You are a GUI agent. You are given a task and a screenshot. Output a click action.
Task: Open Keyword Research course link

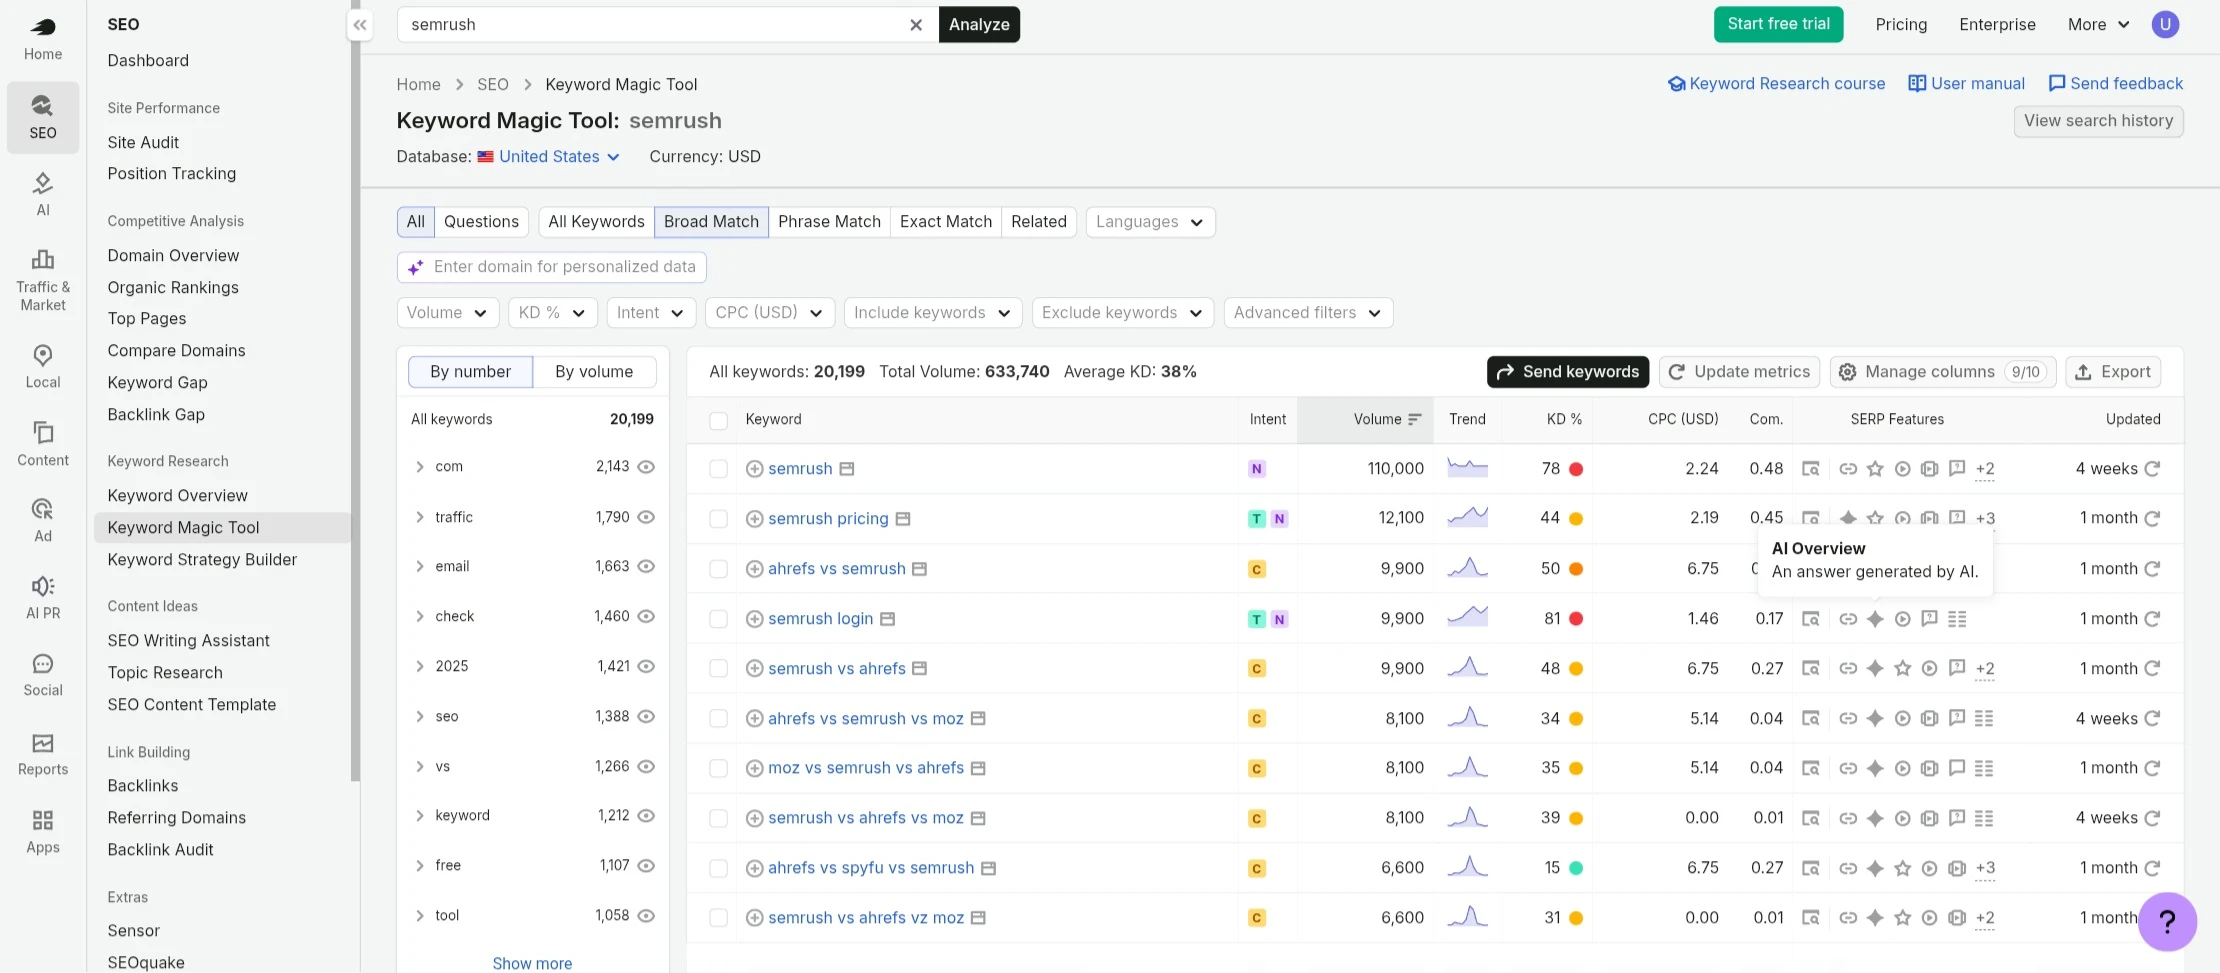pyautogui.click(x=1776, y=84)
